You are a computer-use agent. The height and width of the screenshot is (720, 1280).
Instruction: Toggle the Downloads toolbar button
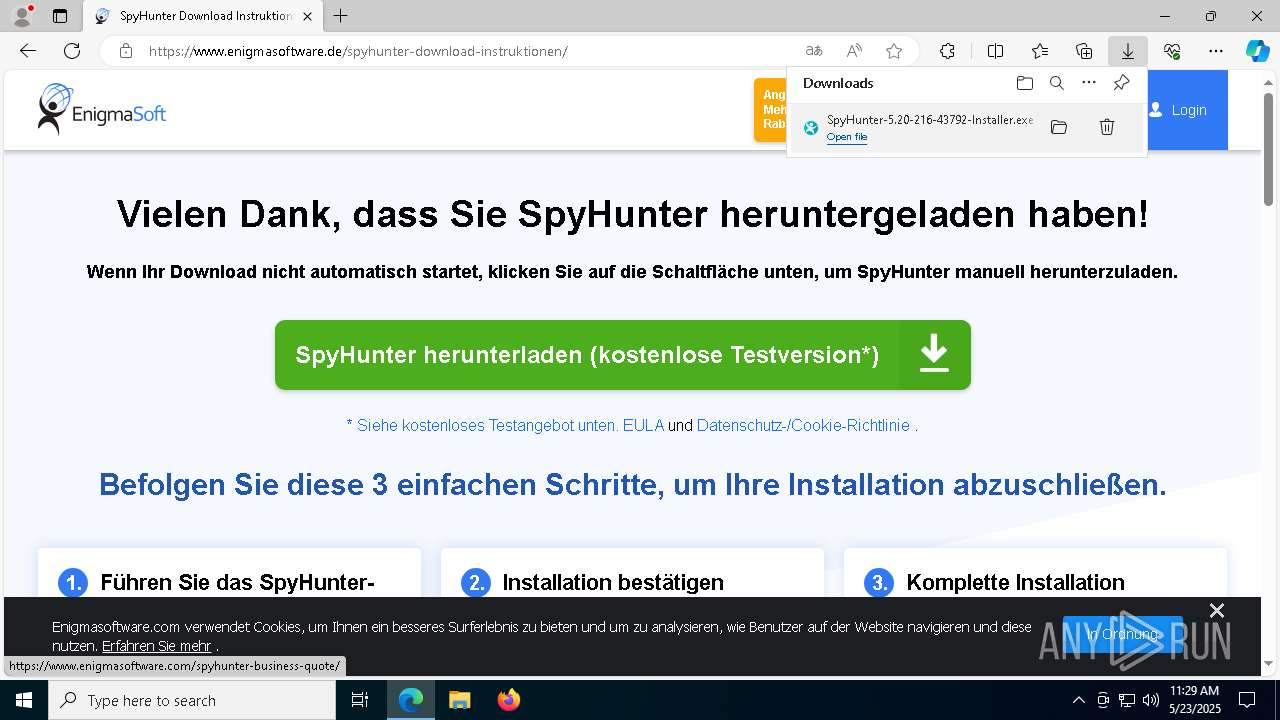(1127, 51)
